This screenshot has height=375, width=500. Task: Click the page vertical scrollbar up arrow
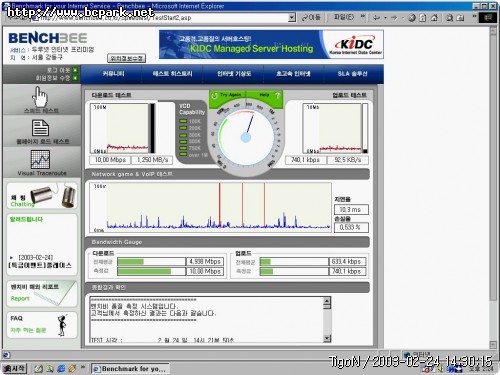[x=493, y=31]
